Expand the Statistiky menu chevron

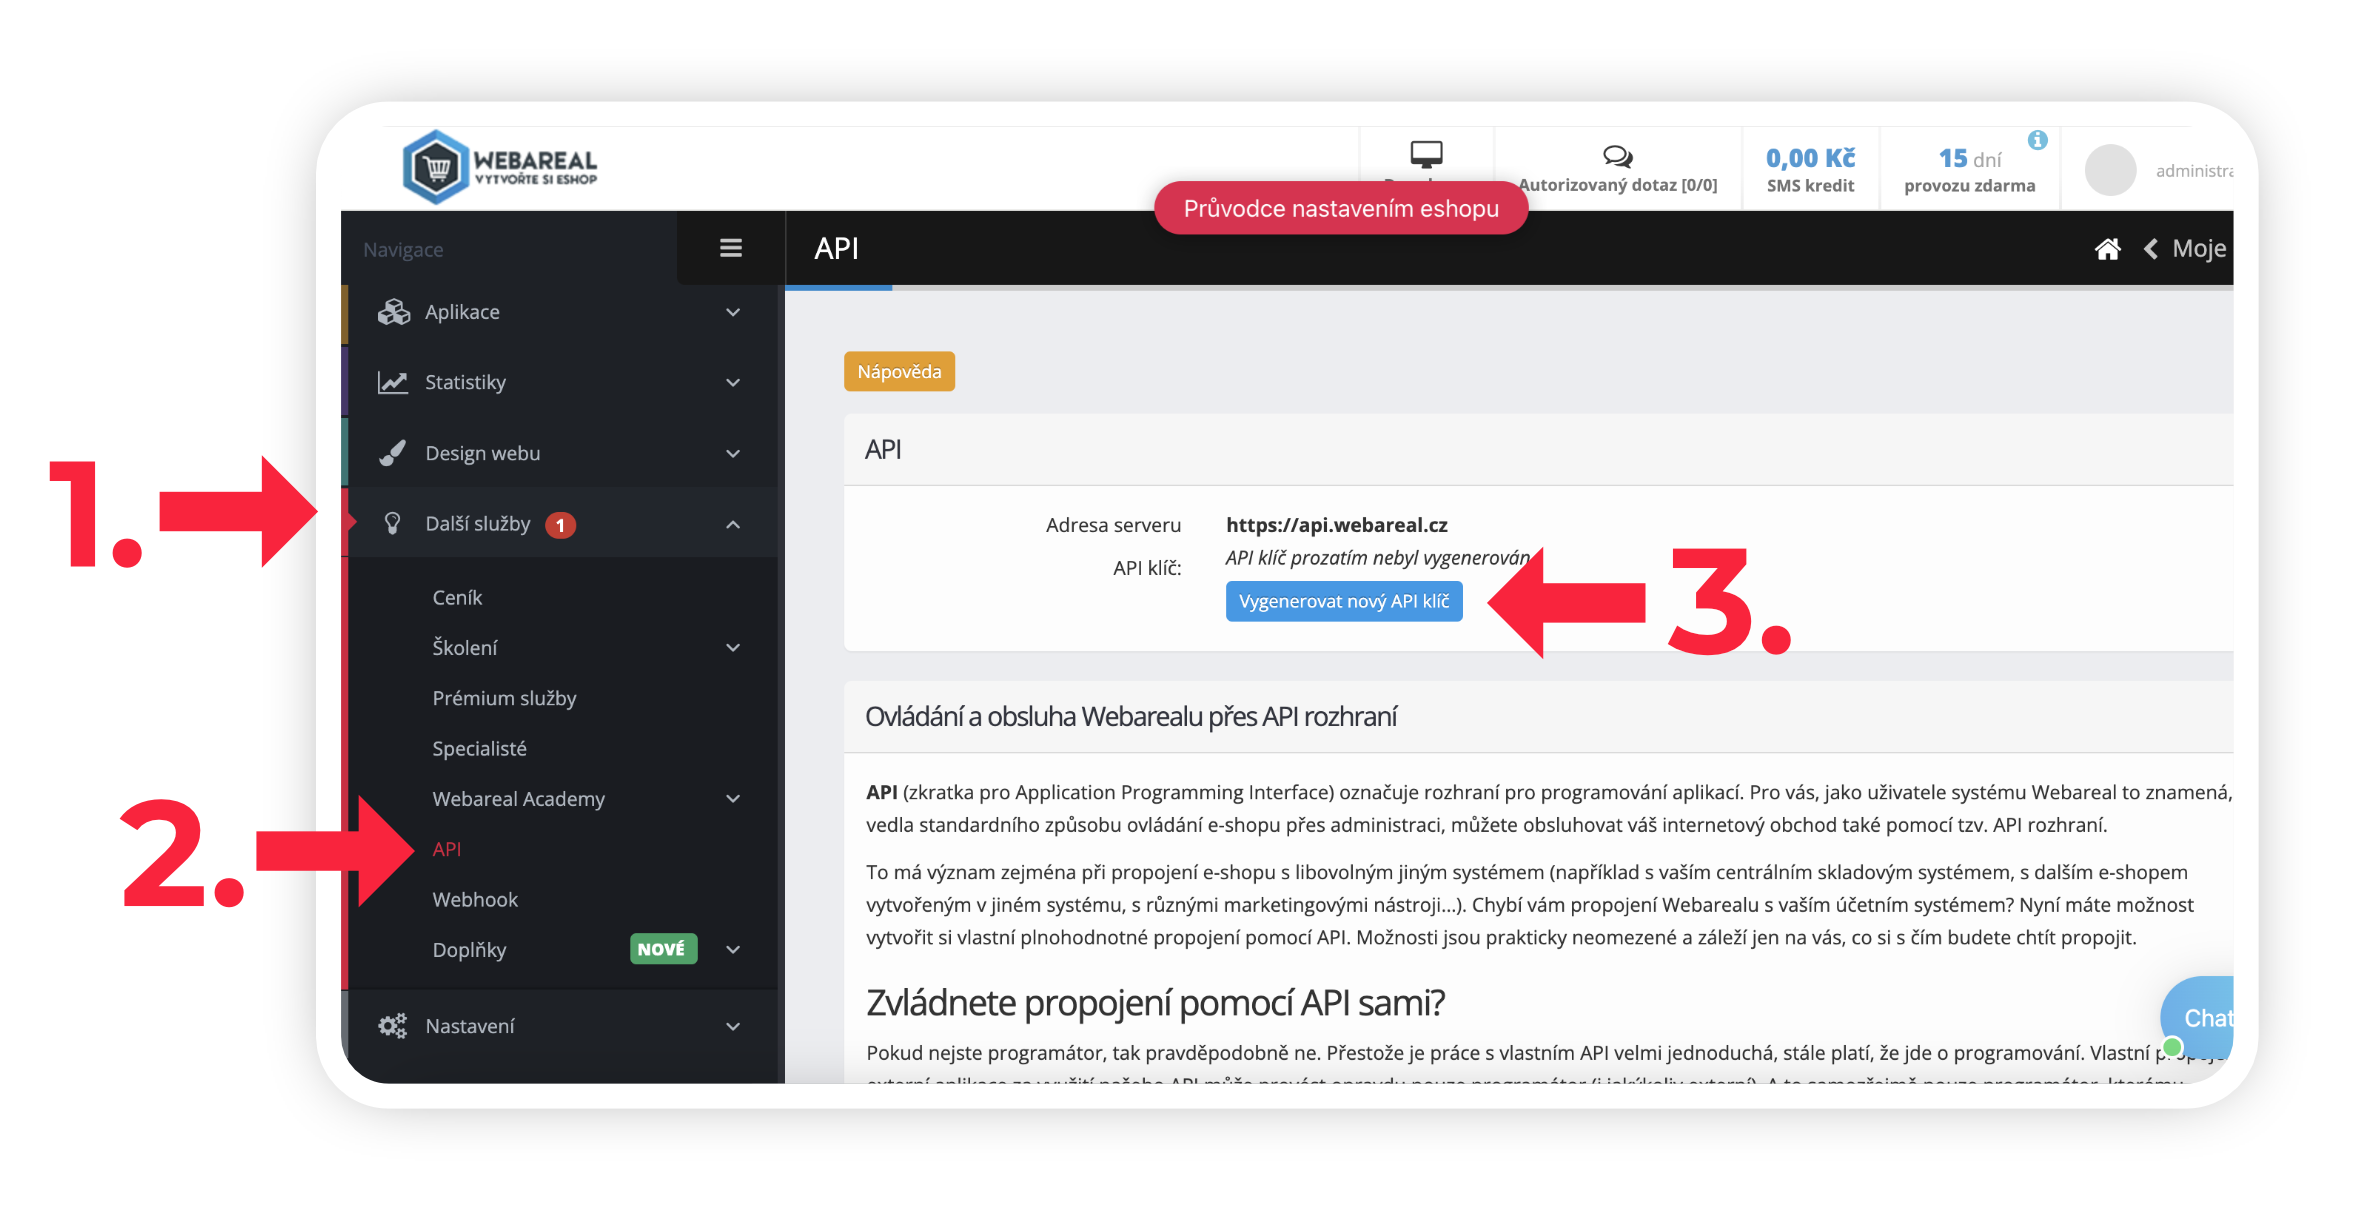pos(733,382)
